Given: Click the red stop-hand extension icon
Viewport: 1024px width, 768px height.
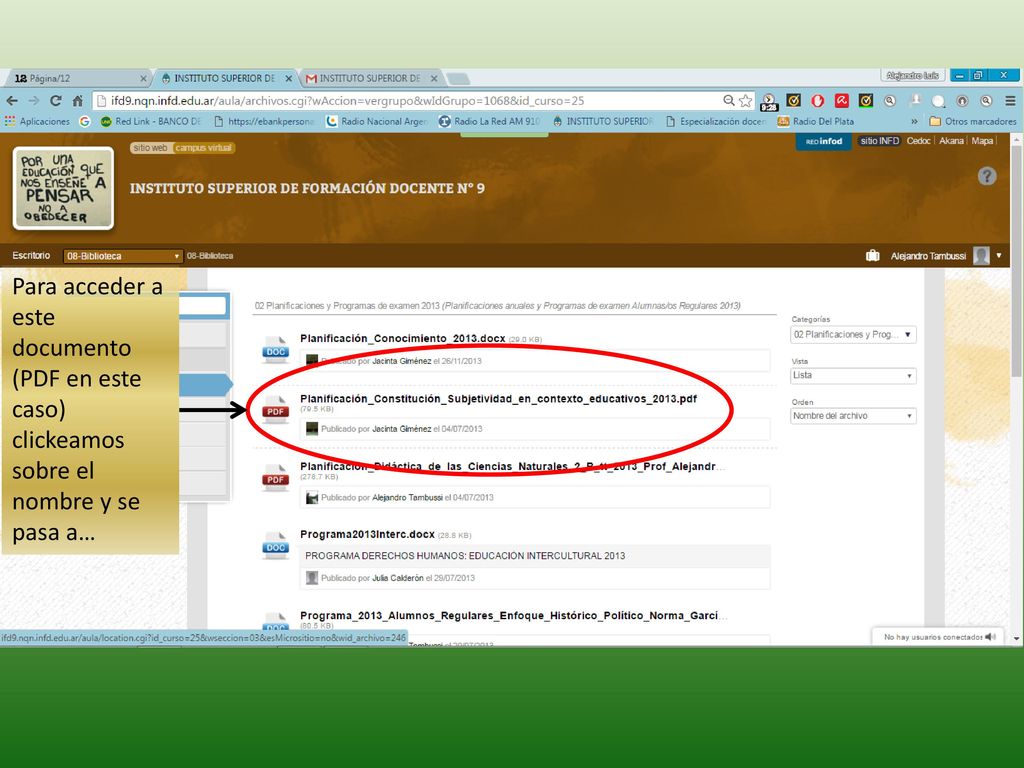Looking at the screenshot, I should 817,101.
